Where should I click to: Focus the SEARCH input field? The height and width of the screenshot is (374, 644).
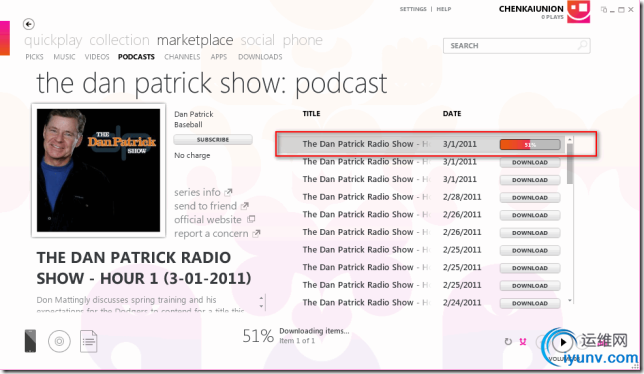517,46
